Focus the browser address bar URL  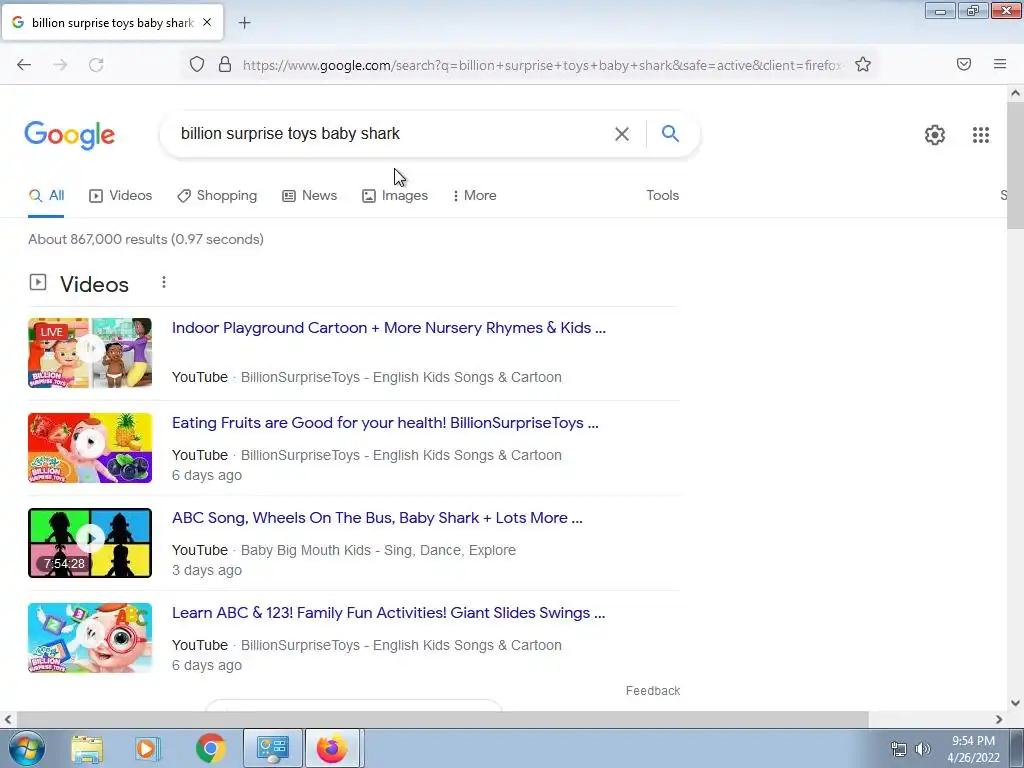(542, 65)
